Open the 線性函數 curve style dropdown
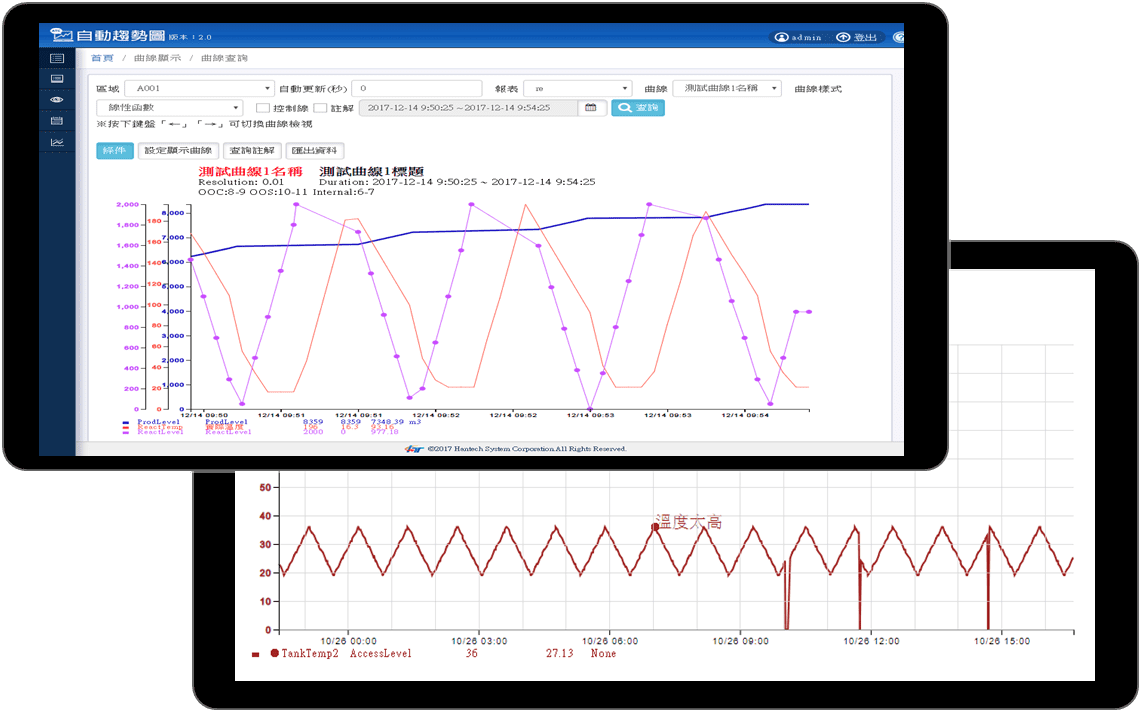The height and width of the screenshot is (712, 1141). tap(169, 108)
